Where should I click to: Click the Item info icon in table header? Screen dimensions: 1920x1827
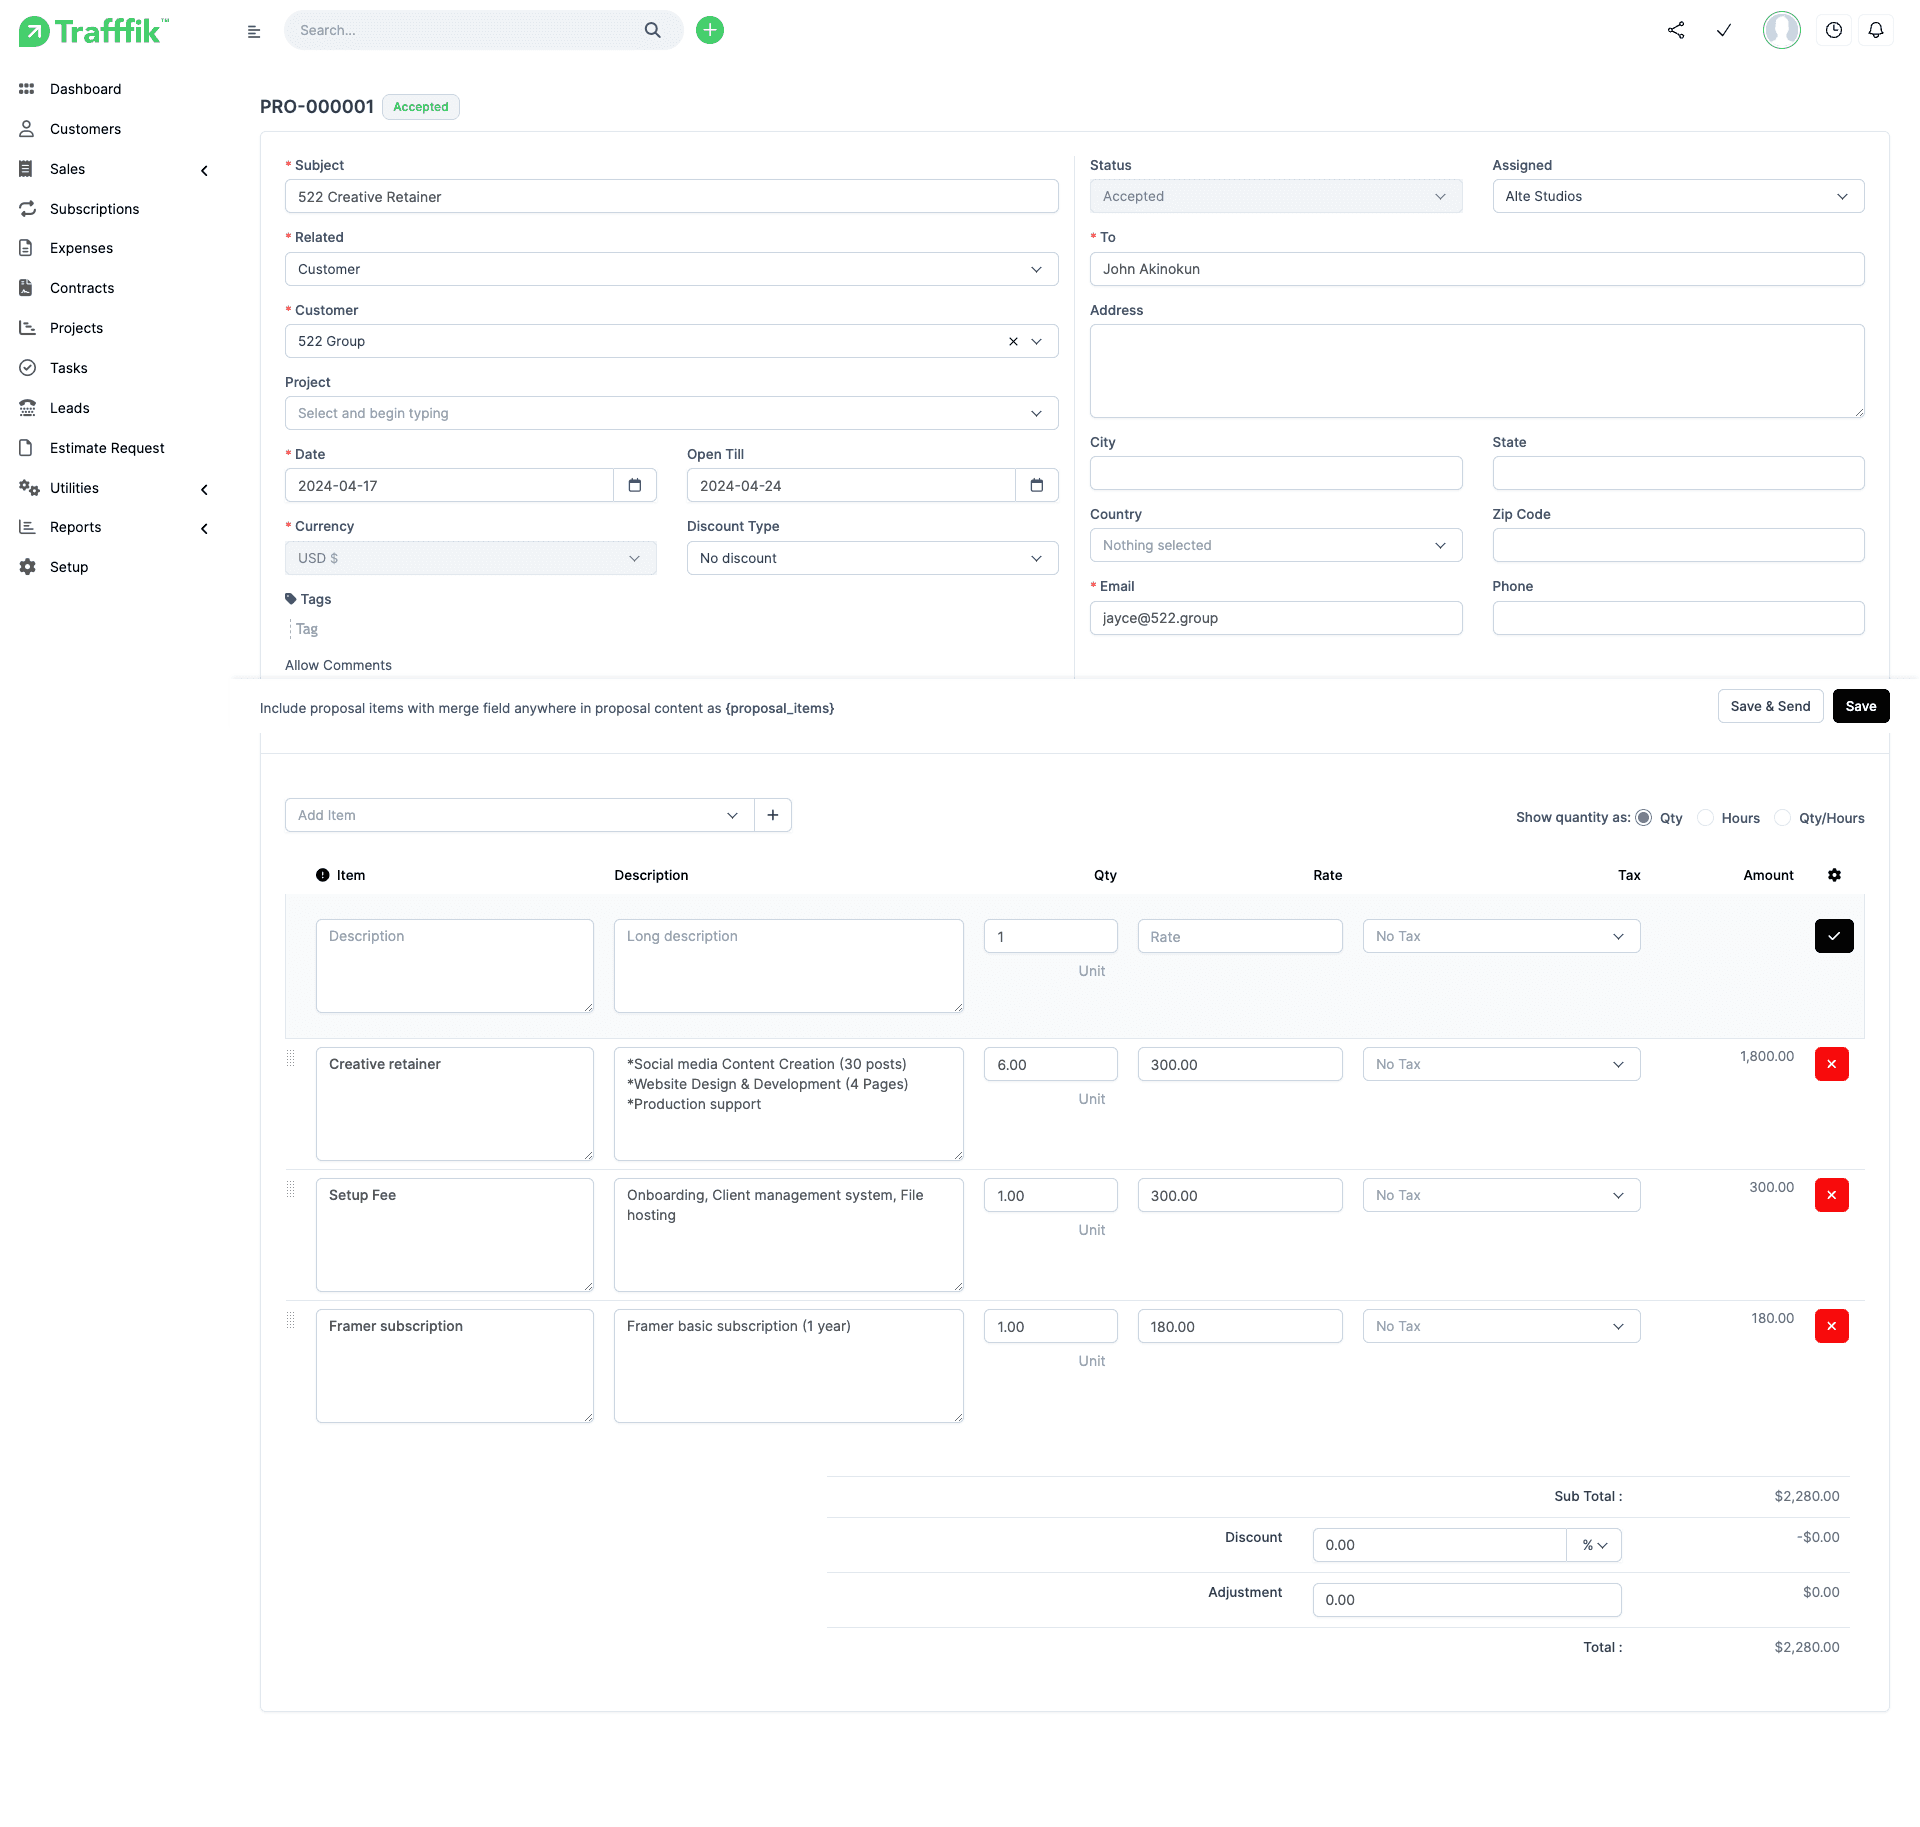[323, 875]
